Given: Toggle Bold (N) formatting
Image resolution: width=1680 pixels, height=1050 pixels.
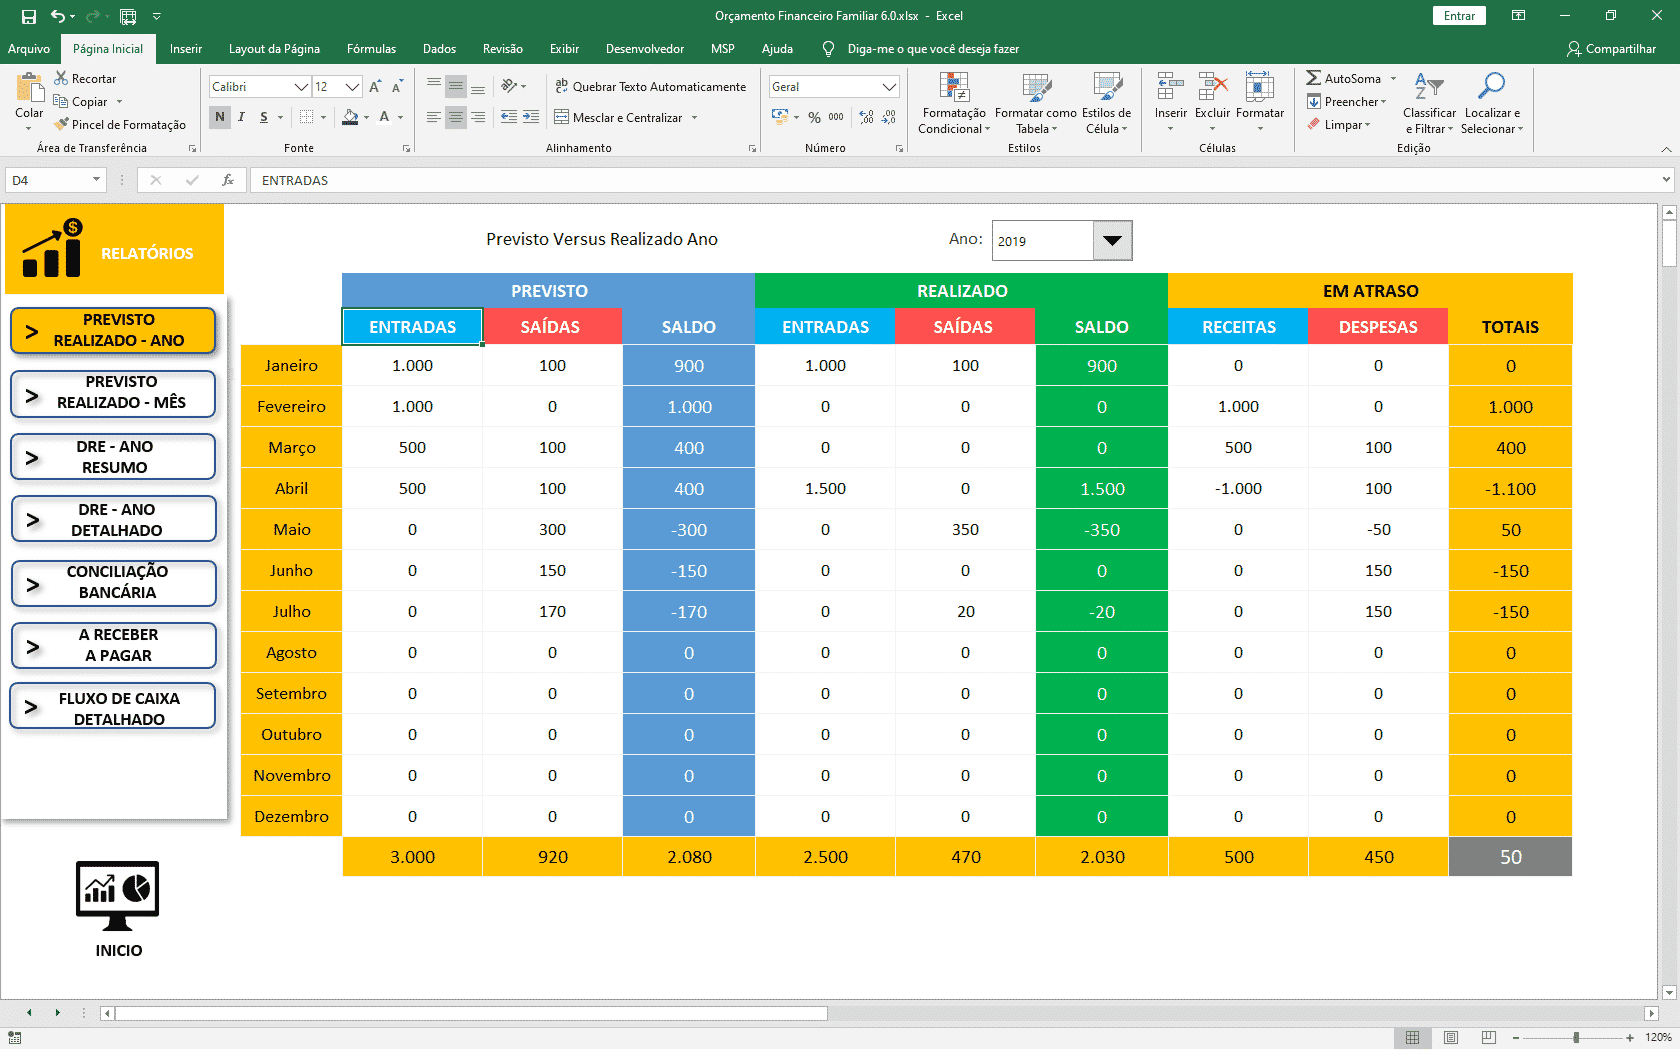Looking at the screenshot, I should click(219, 117).
